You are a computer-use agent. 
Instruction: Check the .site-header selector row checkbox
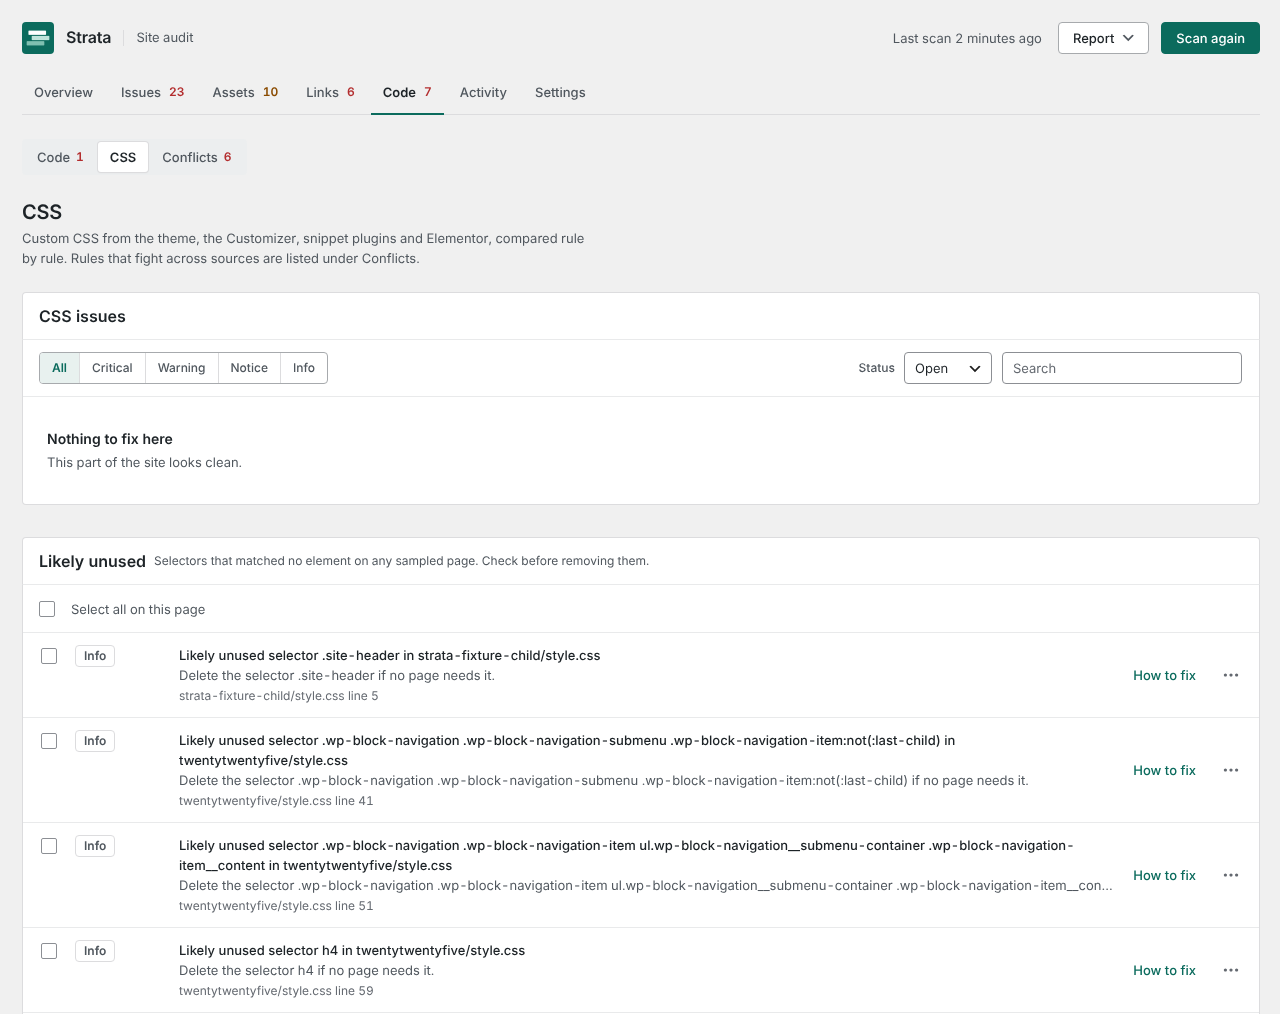coord(49,656)
